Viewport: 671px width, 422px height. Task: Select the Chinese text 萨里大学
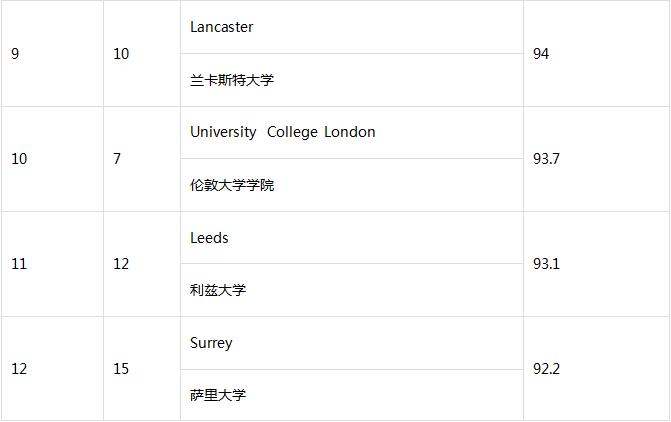tap(217, 395)
